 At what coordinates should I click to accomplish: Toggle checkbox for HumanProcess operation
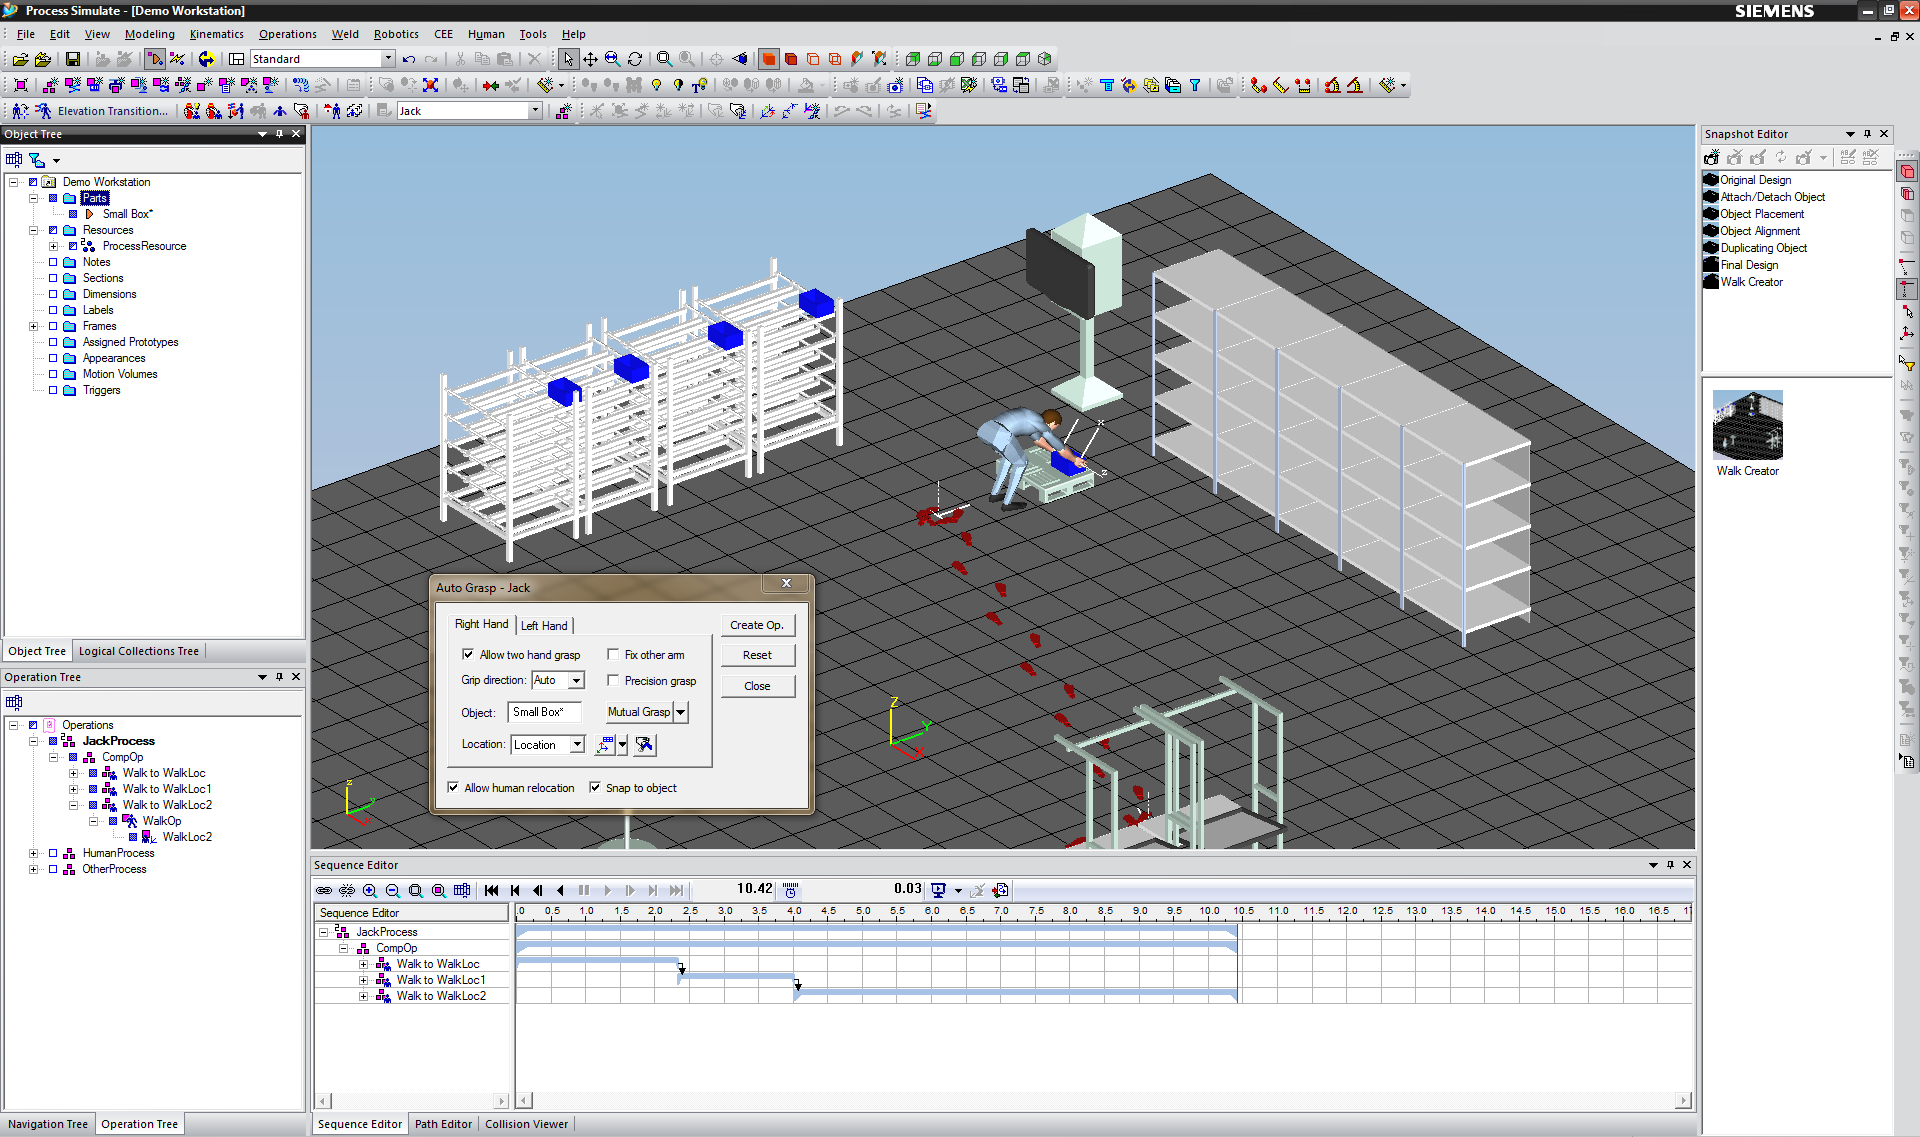pyautogui.click(x=53, y=853)
